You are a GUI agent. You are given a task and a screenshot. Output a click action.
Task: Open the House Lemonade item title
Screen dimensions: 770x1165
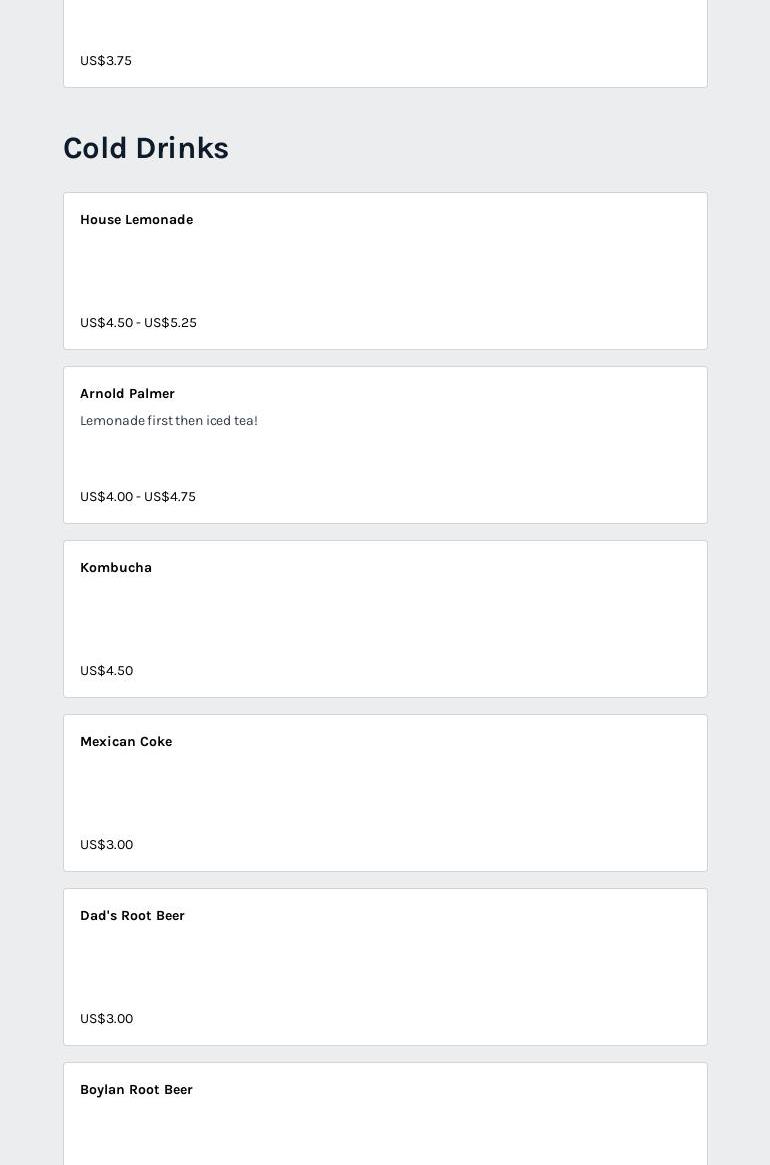136,220
